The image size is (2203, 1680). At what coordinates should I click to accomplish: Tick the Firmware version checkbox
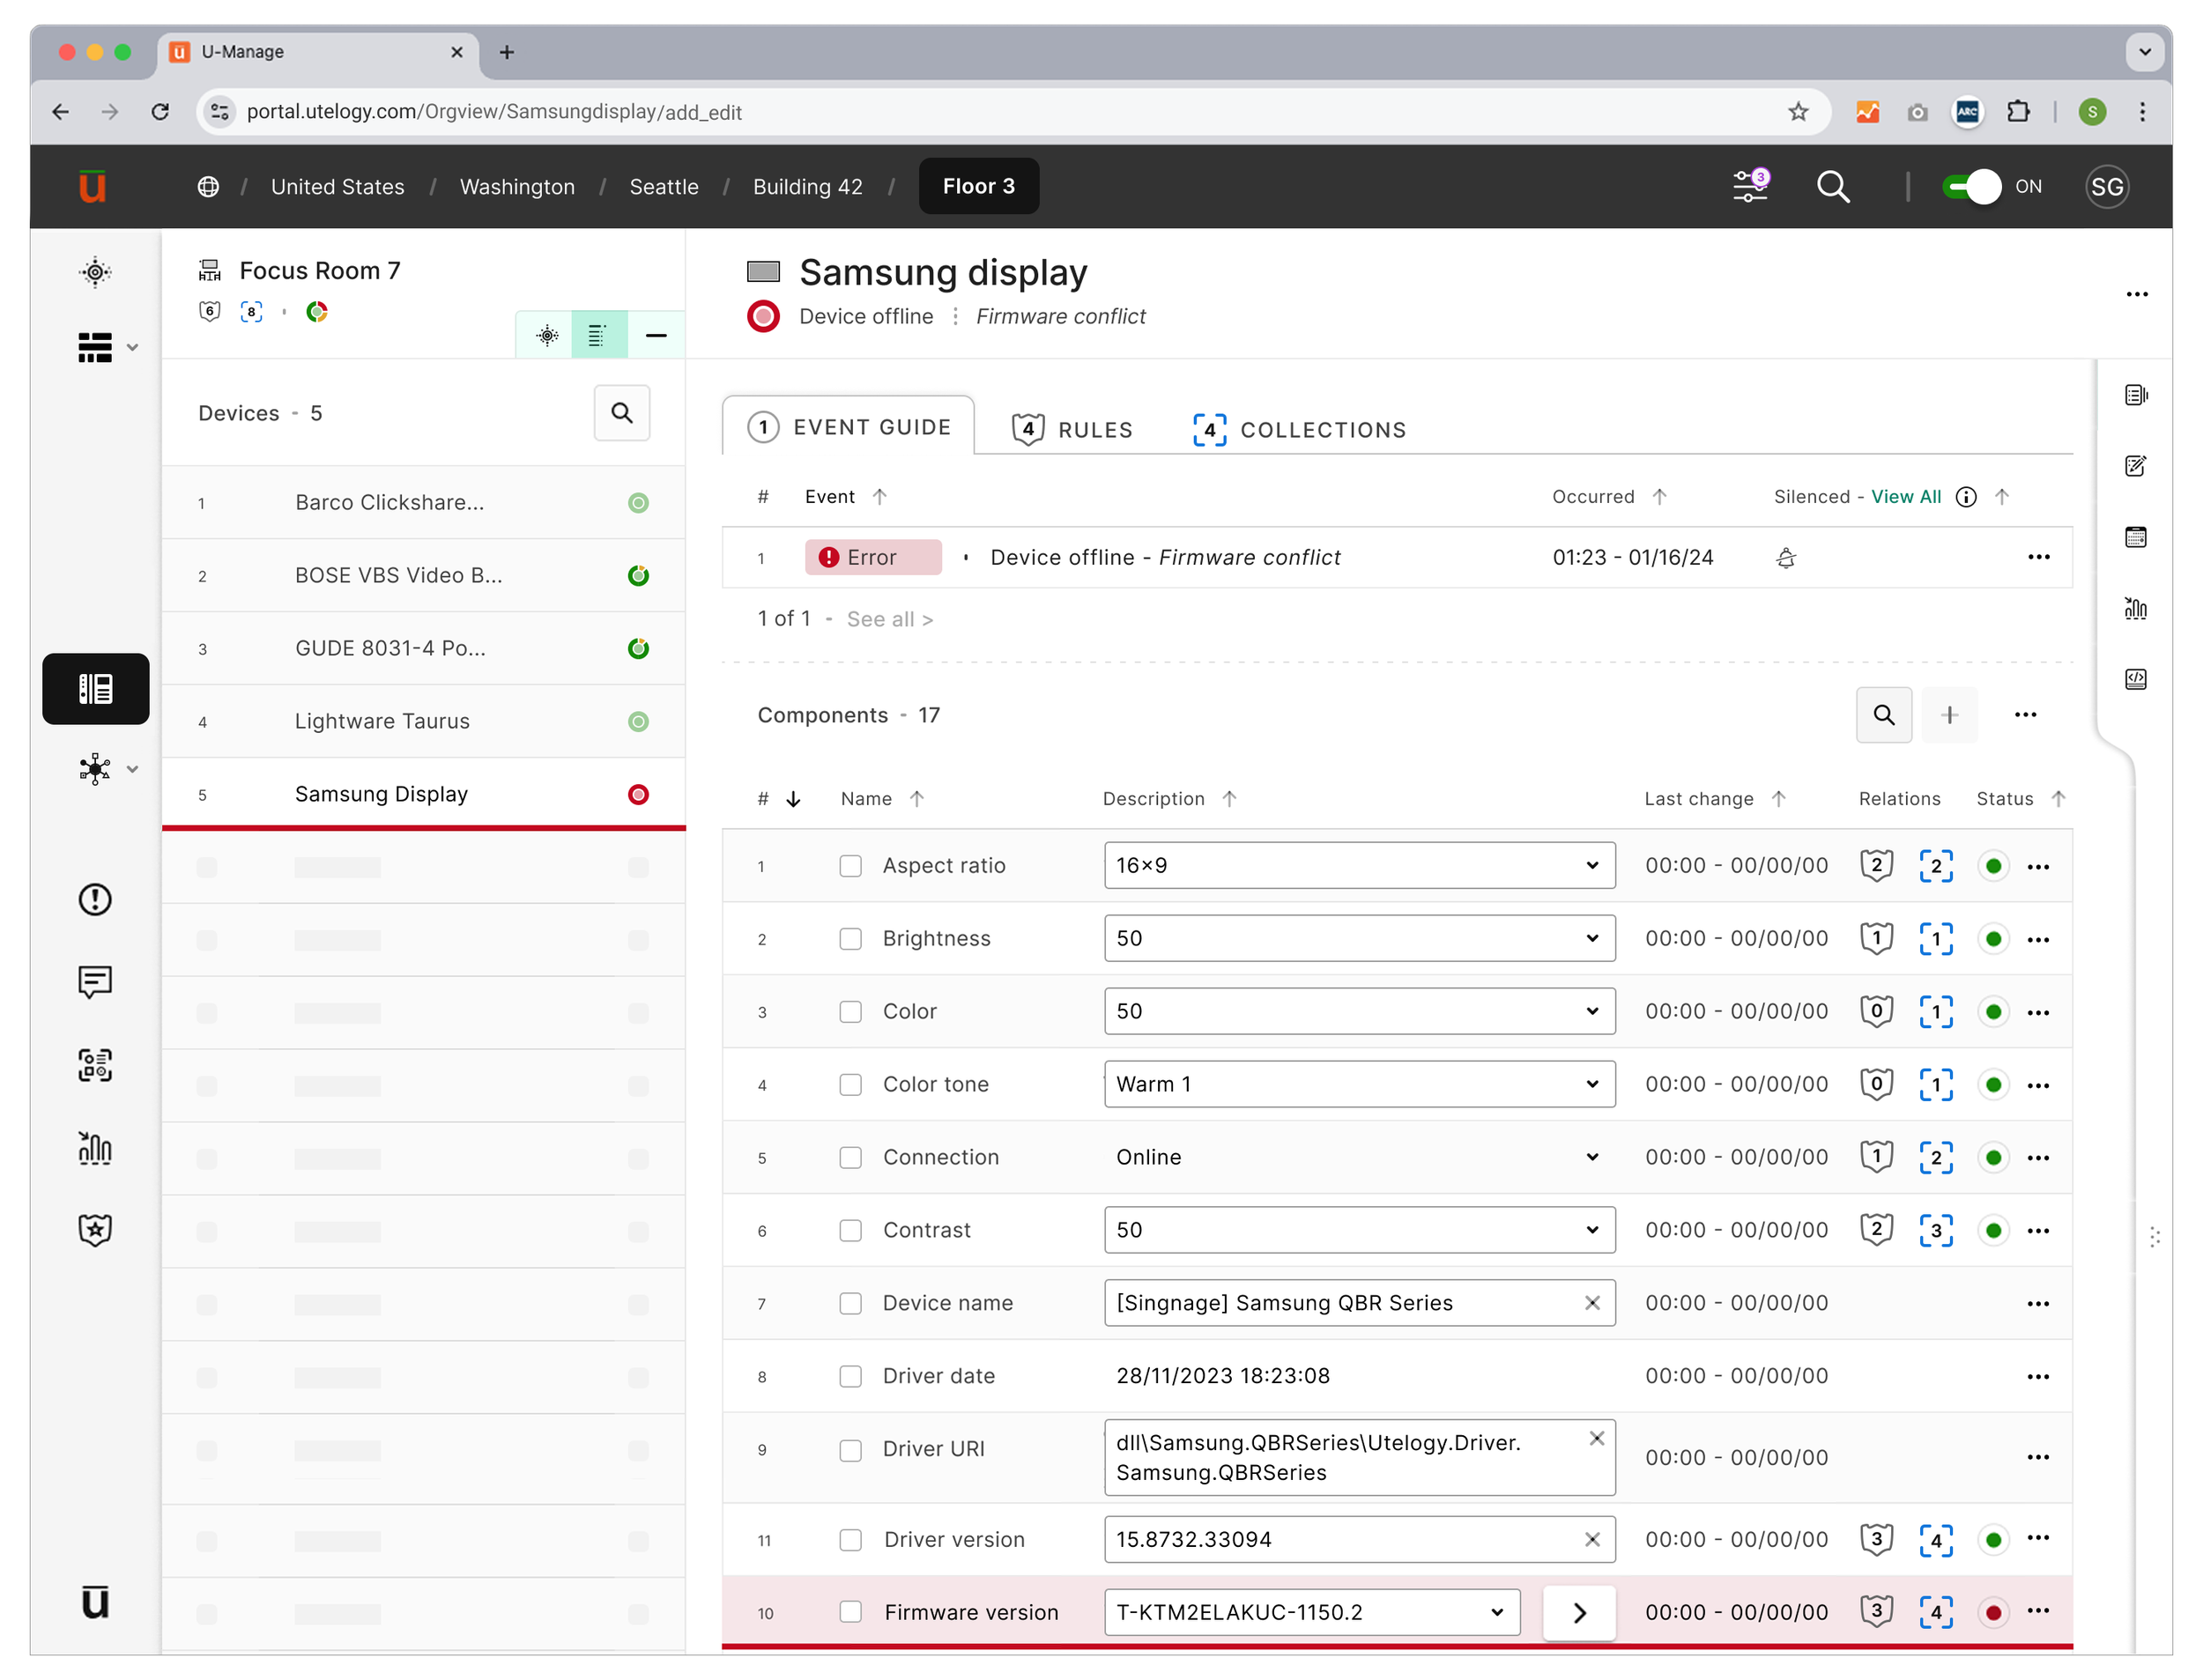[850, 1612]
